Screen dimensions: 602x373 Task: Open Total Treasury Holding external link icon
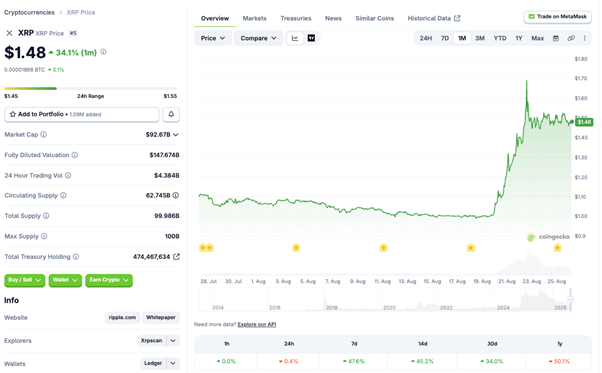coord(176,256)
